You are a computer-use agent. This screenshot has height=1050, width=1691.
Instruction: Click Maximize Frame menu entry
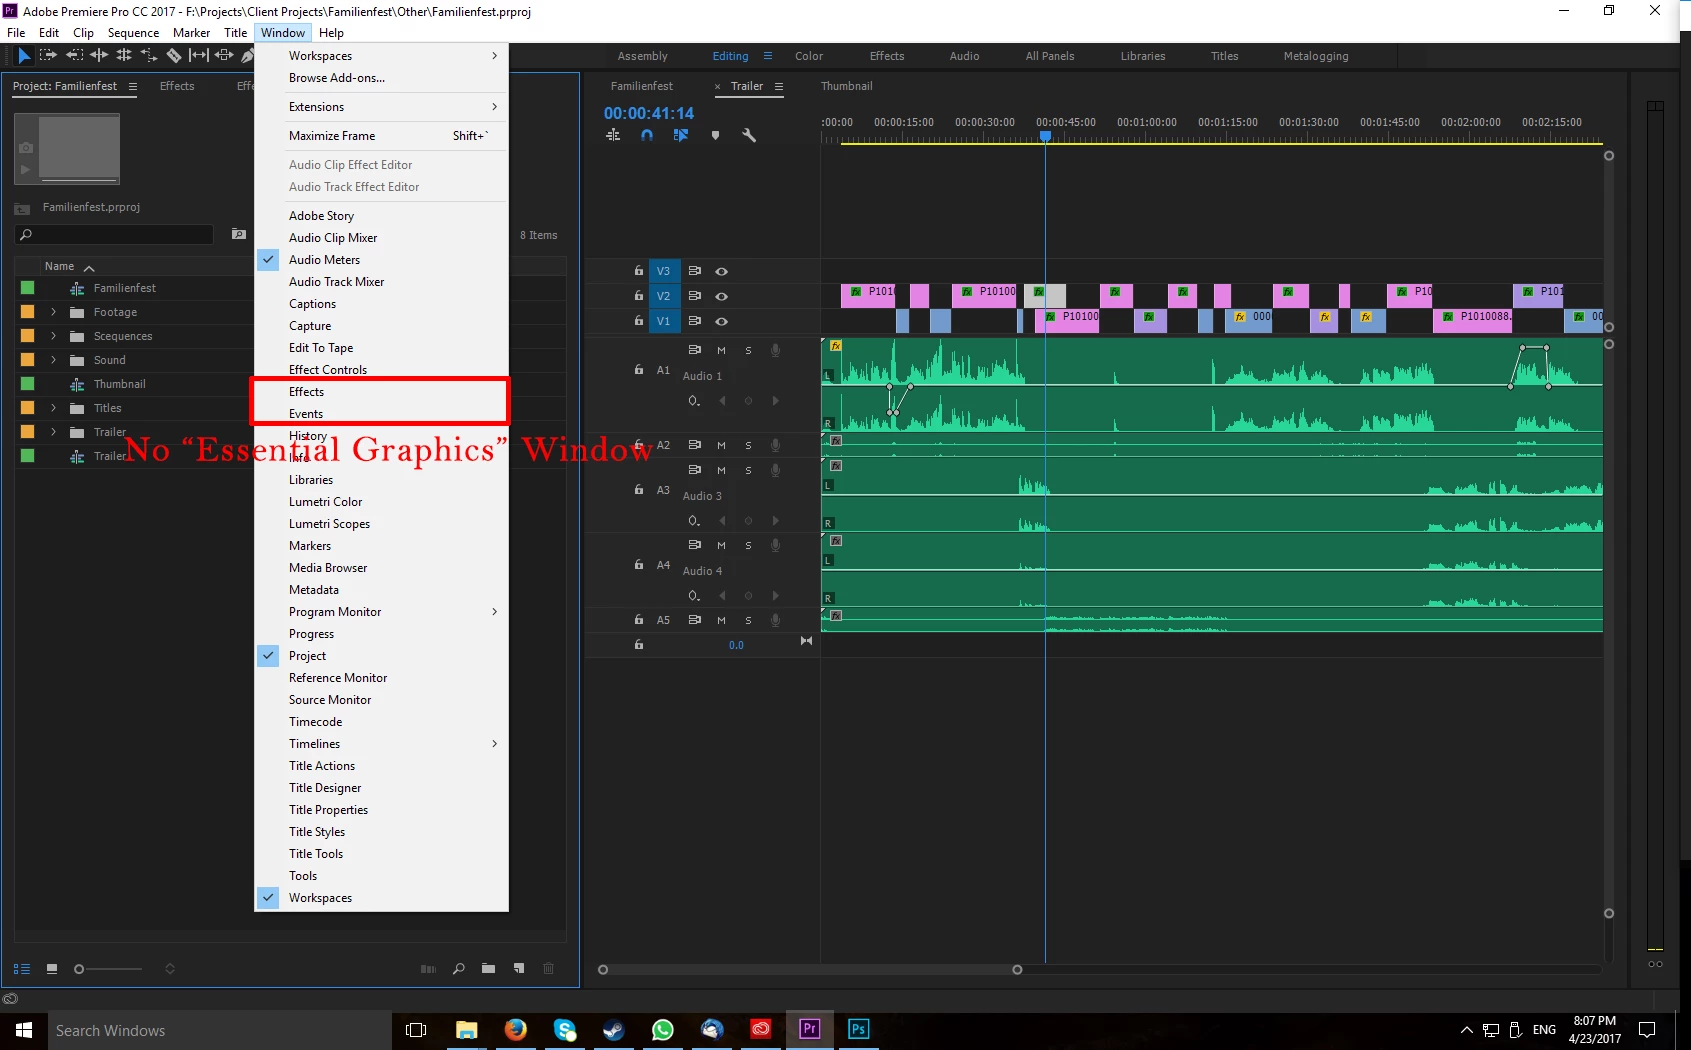(x=382, y=136)
